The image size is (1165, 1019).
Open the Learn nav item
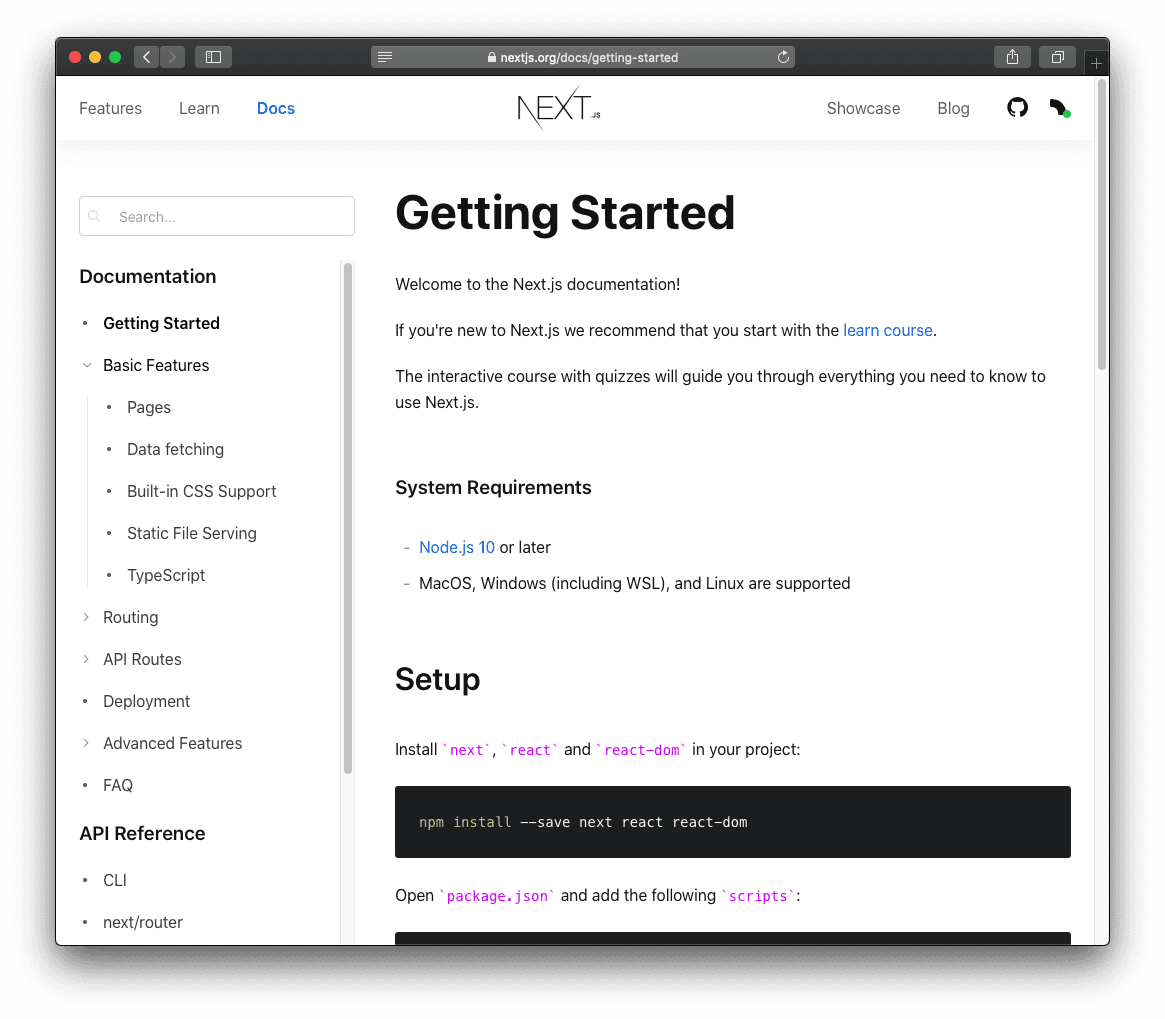tap(199, 109)
